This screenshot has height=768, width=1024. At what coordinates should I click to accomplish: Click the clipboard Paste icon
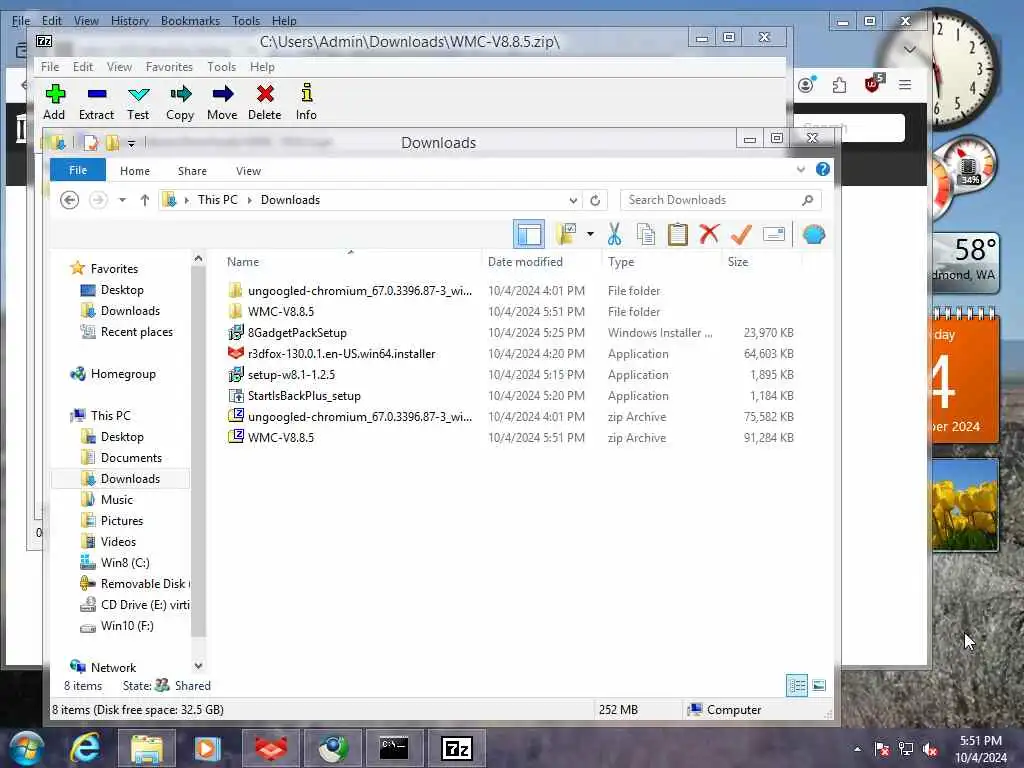coord(678,234)
